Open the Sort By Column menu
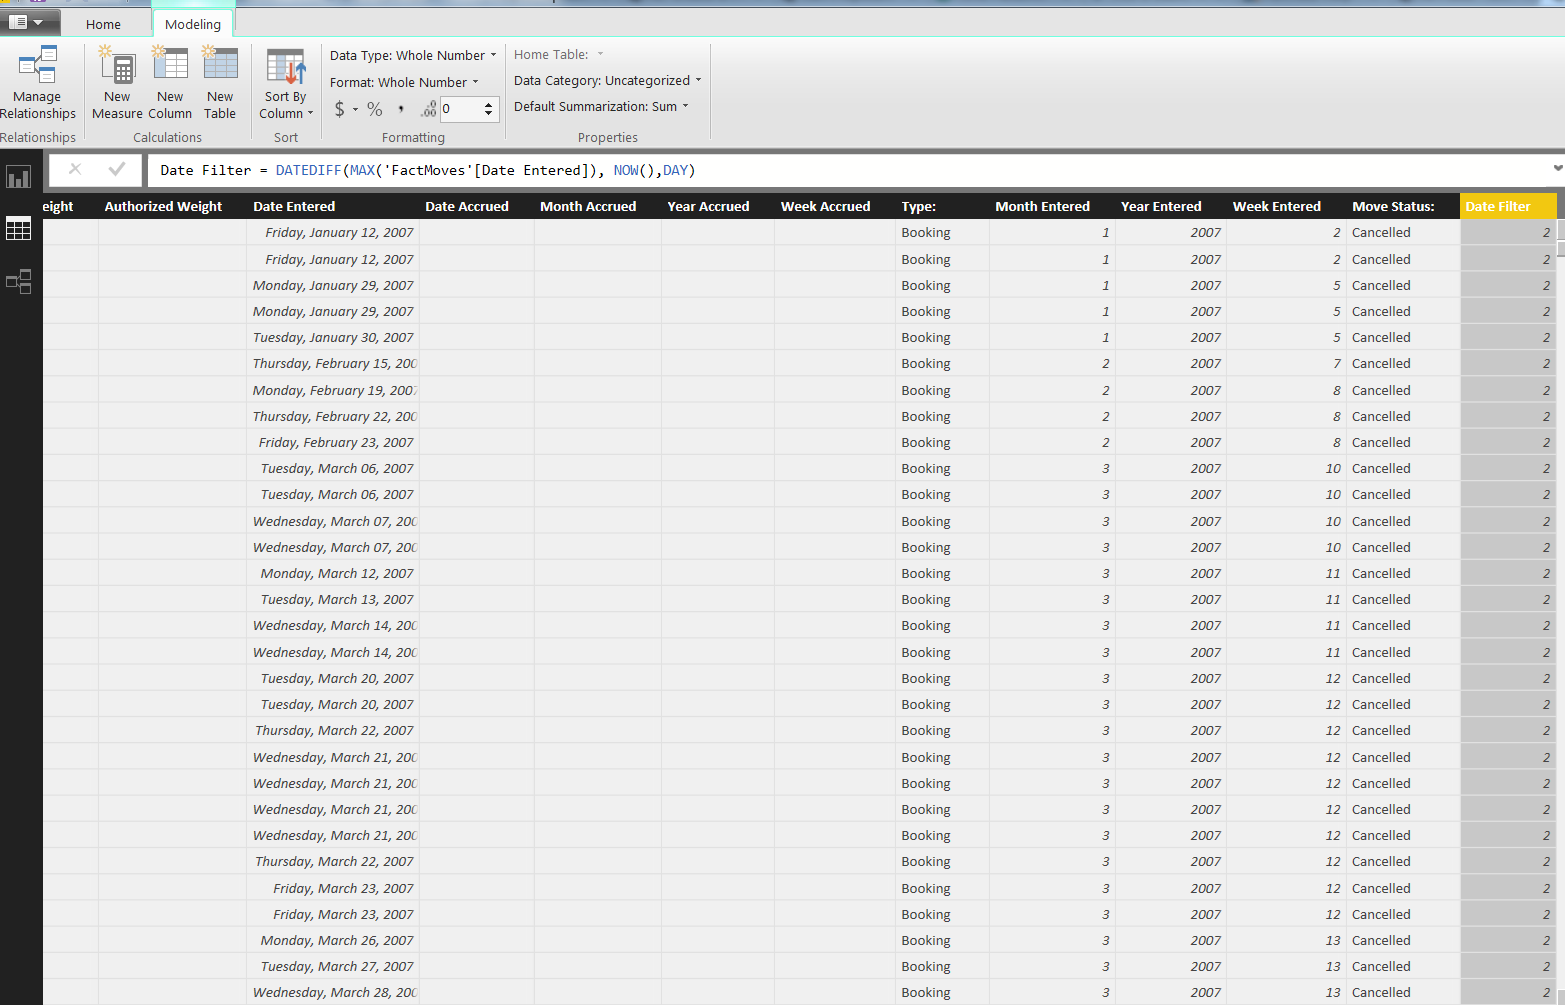This screenshot has width=1565, height=1005. 286,83
